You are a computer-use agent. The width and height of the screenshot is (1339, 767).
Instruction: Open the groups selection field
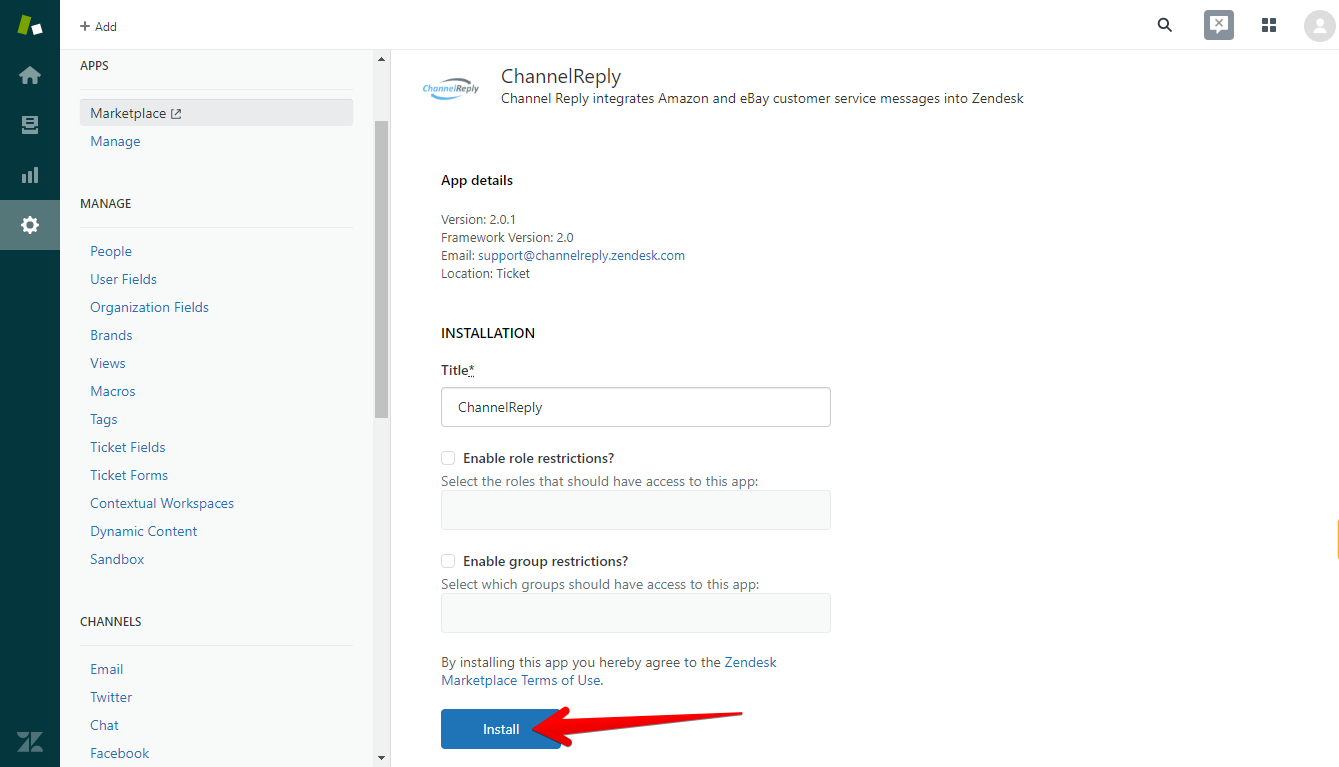click(x=636, y=613)
